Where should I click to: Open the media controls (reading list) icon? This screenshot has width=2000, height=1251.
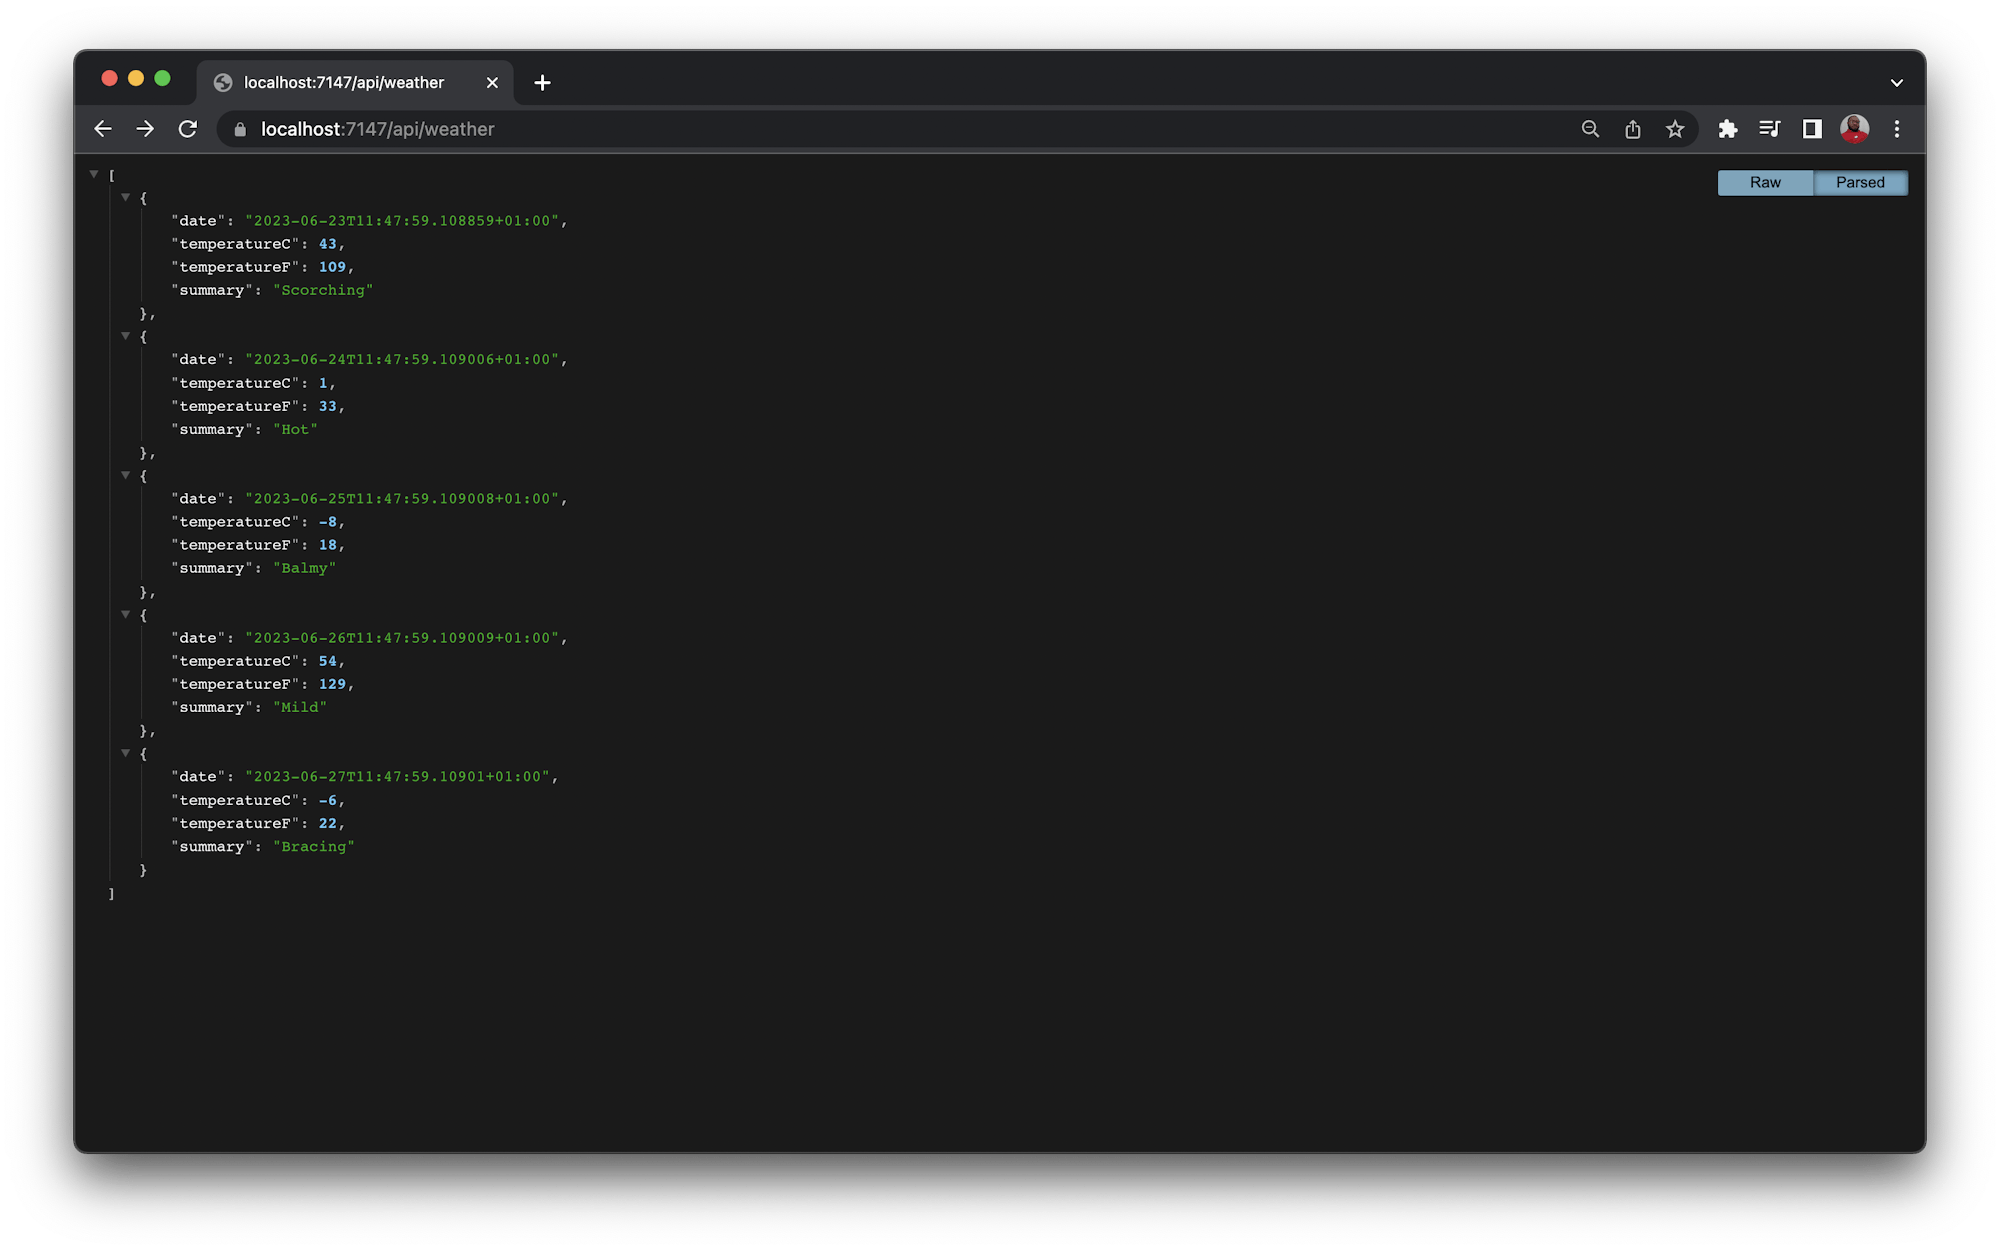(1769, 129)
